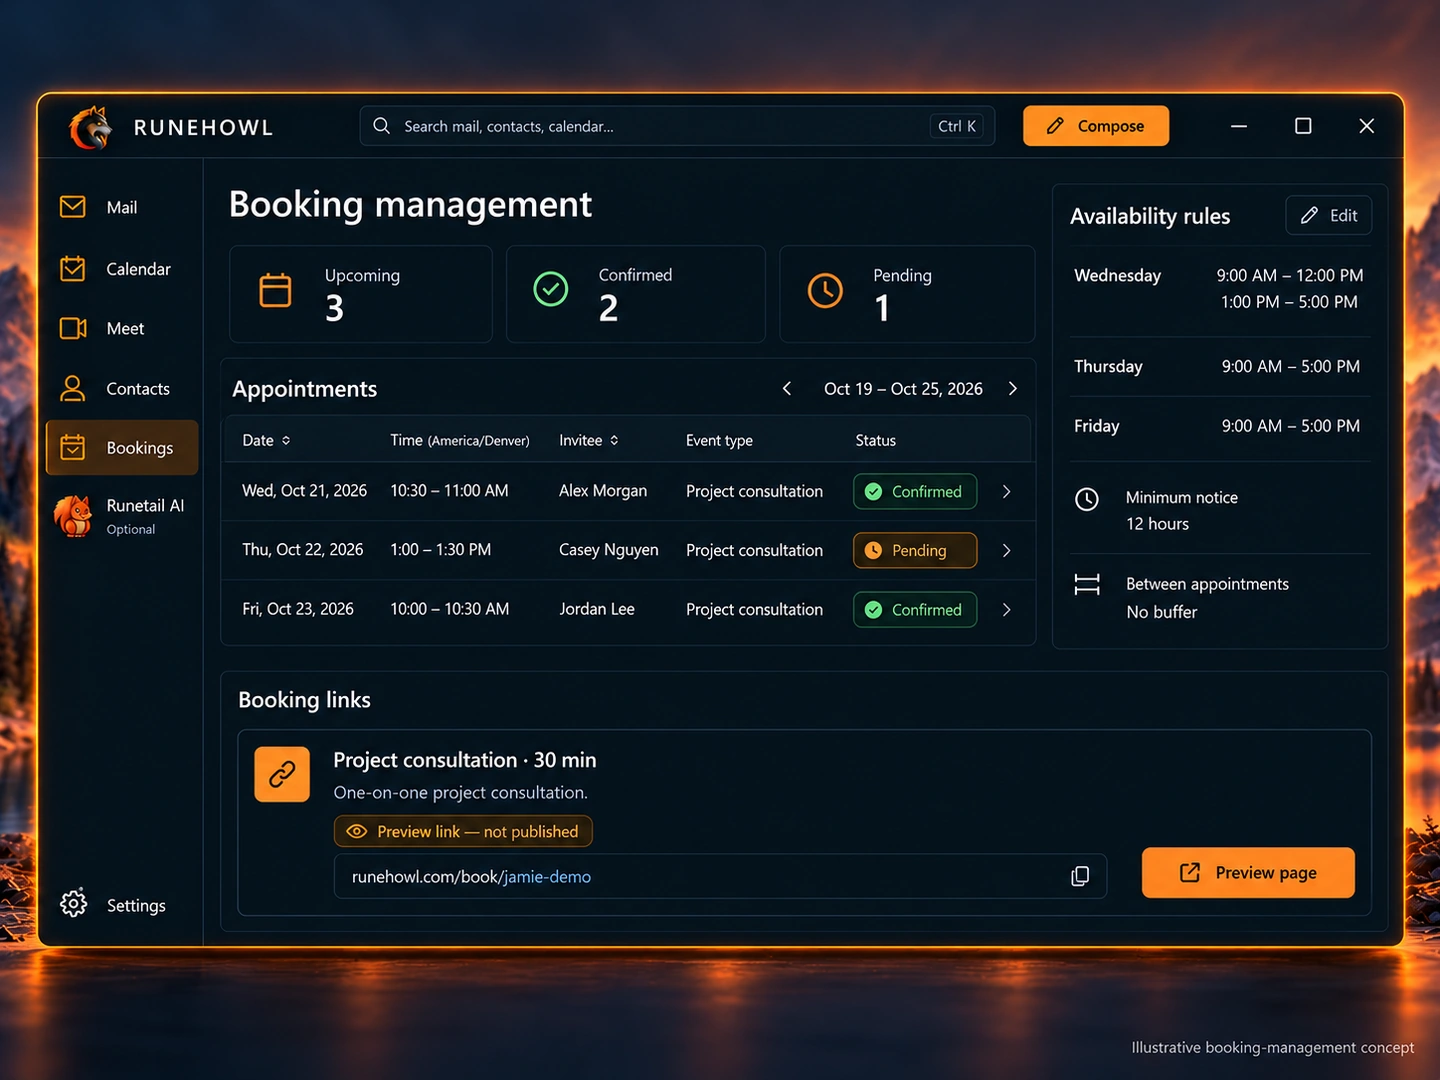Viewport: 1440px width, 1080px height.
Task: Click Compose button
Action: tap(1096, 126)
